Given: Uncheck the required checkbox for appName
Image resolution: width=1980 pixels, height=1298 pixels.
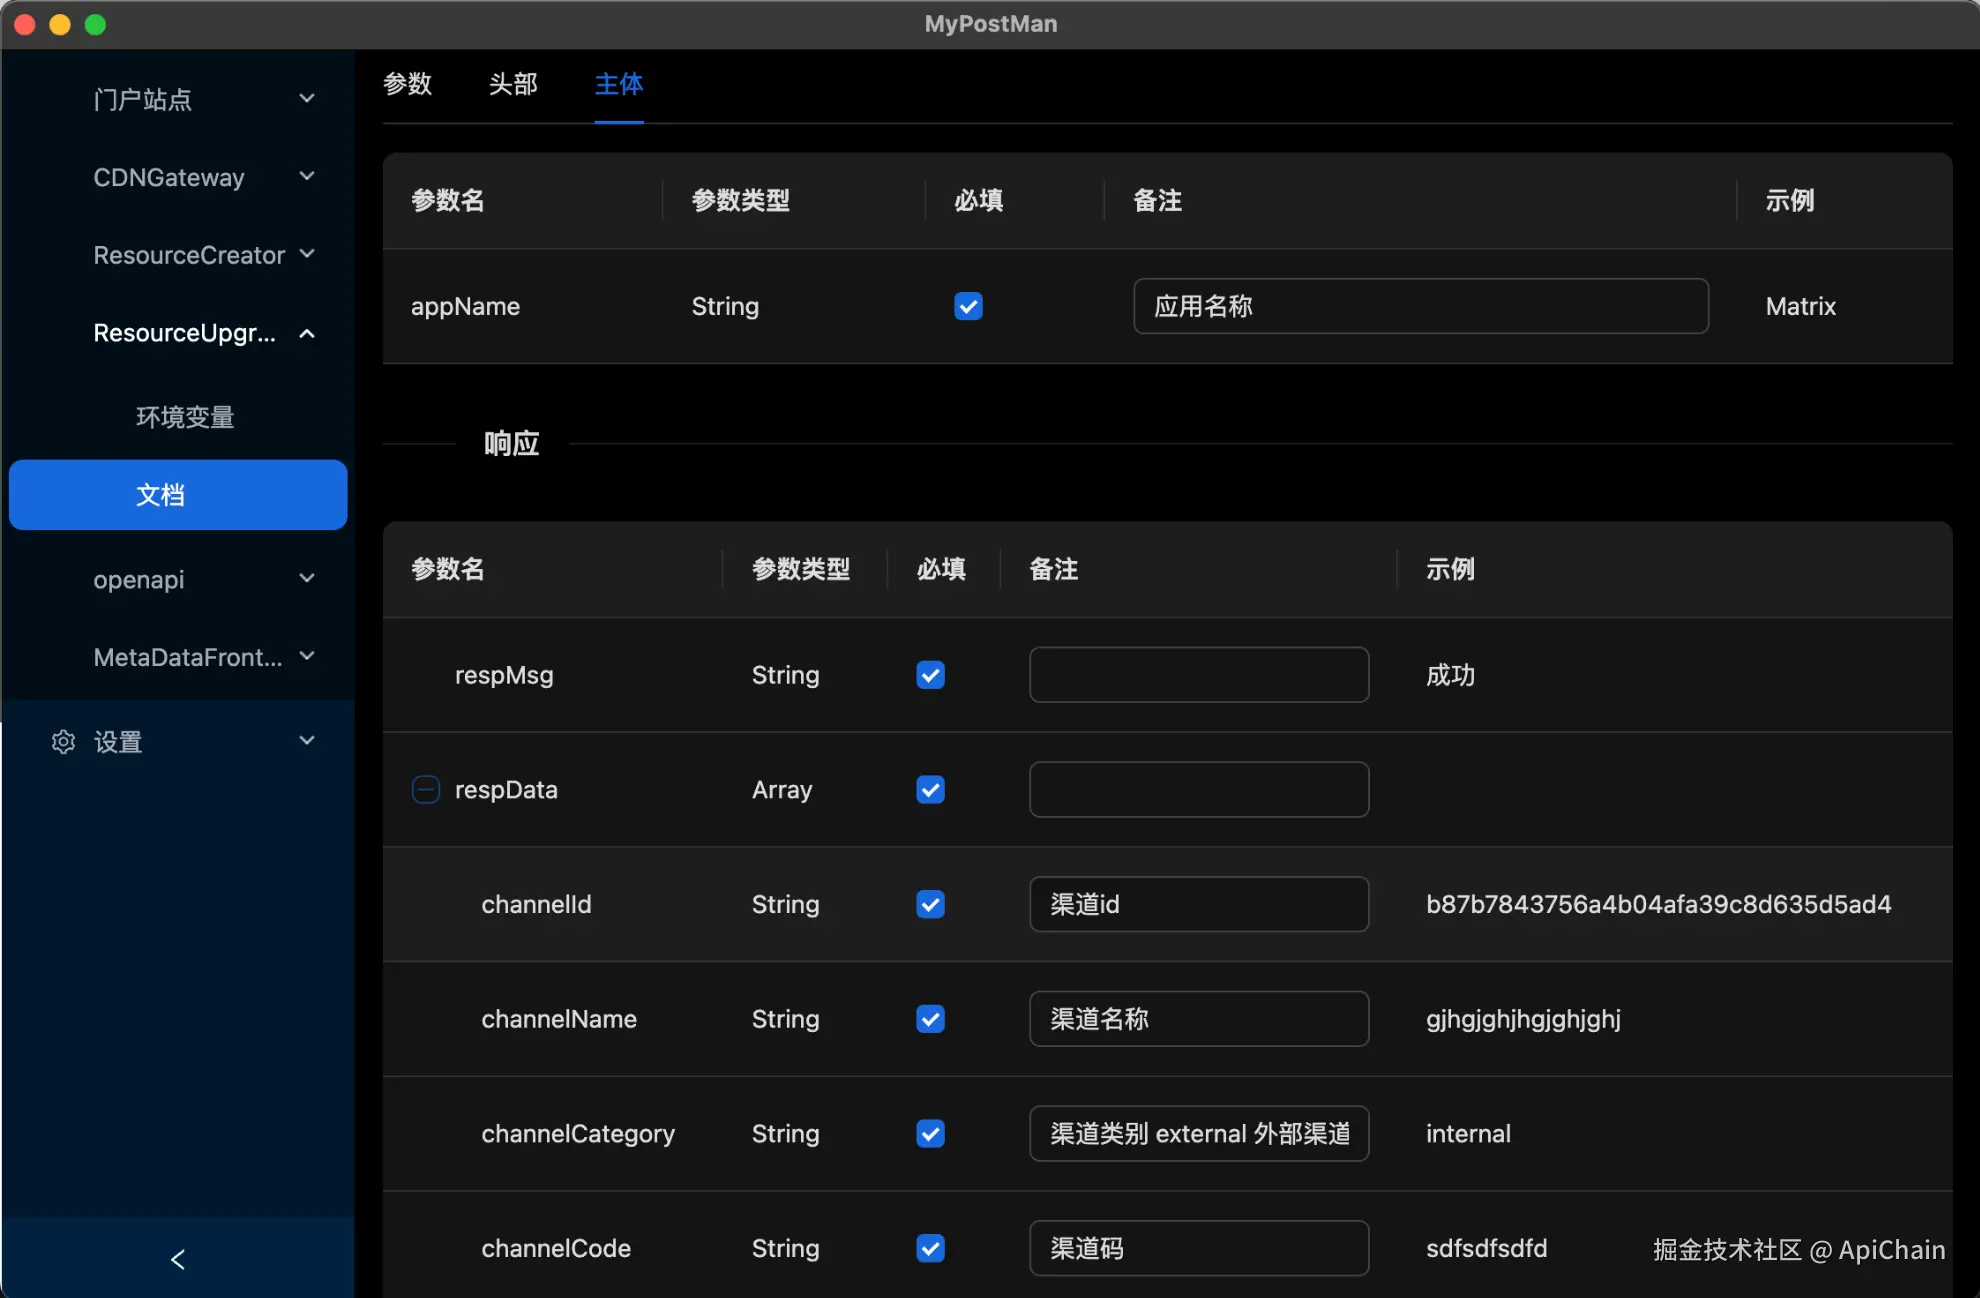Looking at the screenshot, I should (968, 306).
